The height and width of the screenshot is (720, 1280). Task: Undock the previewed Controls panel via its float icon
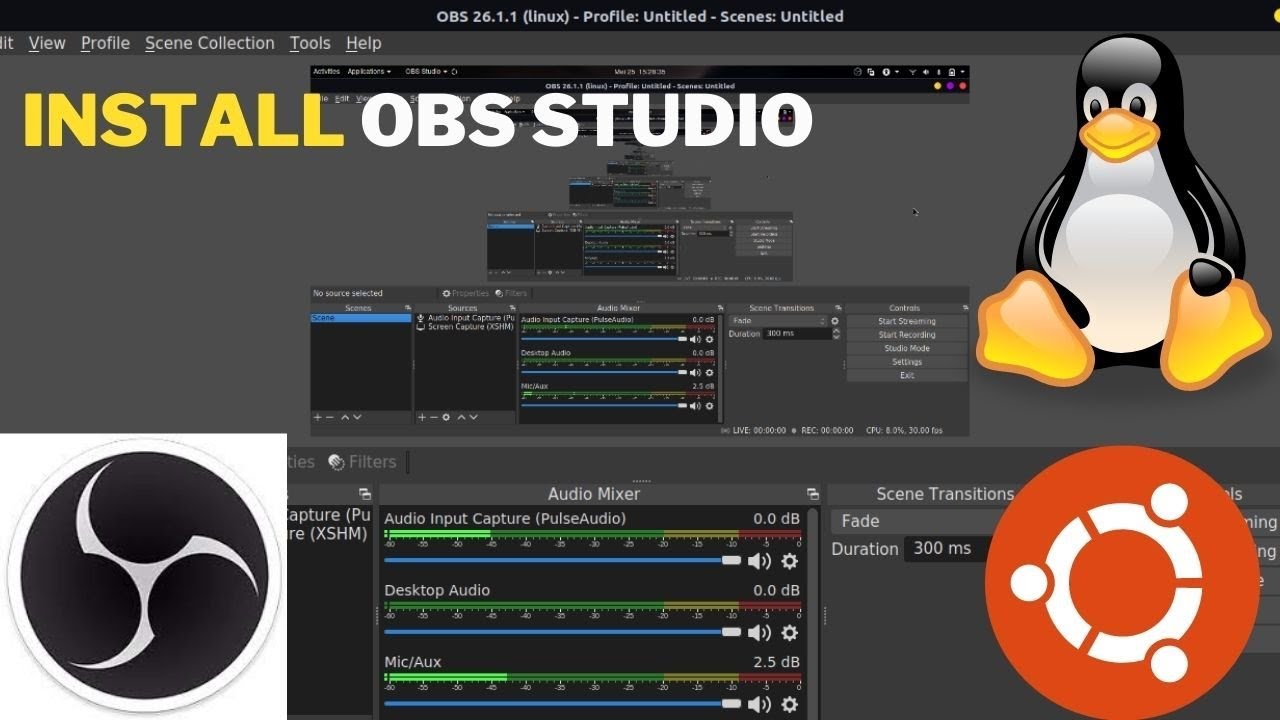(x=965, y=308)
